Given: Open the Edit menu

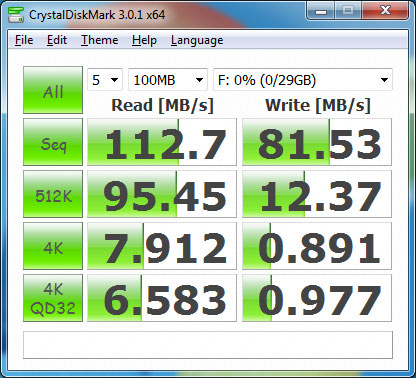Looking at the screenshot, I should click(57, 40).
